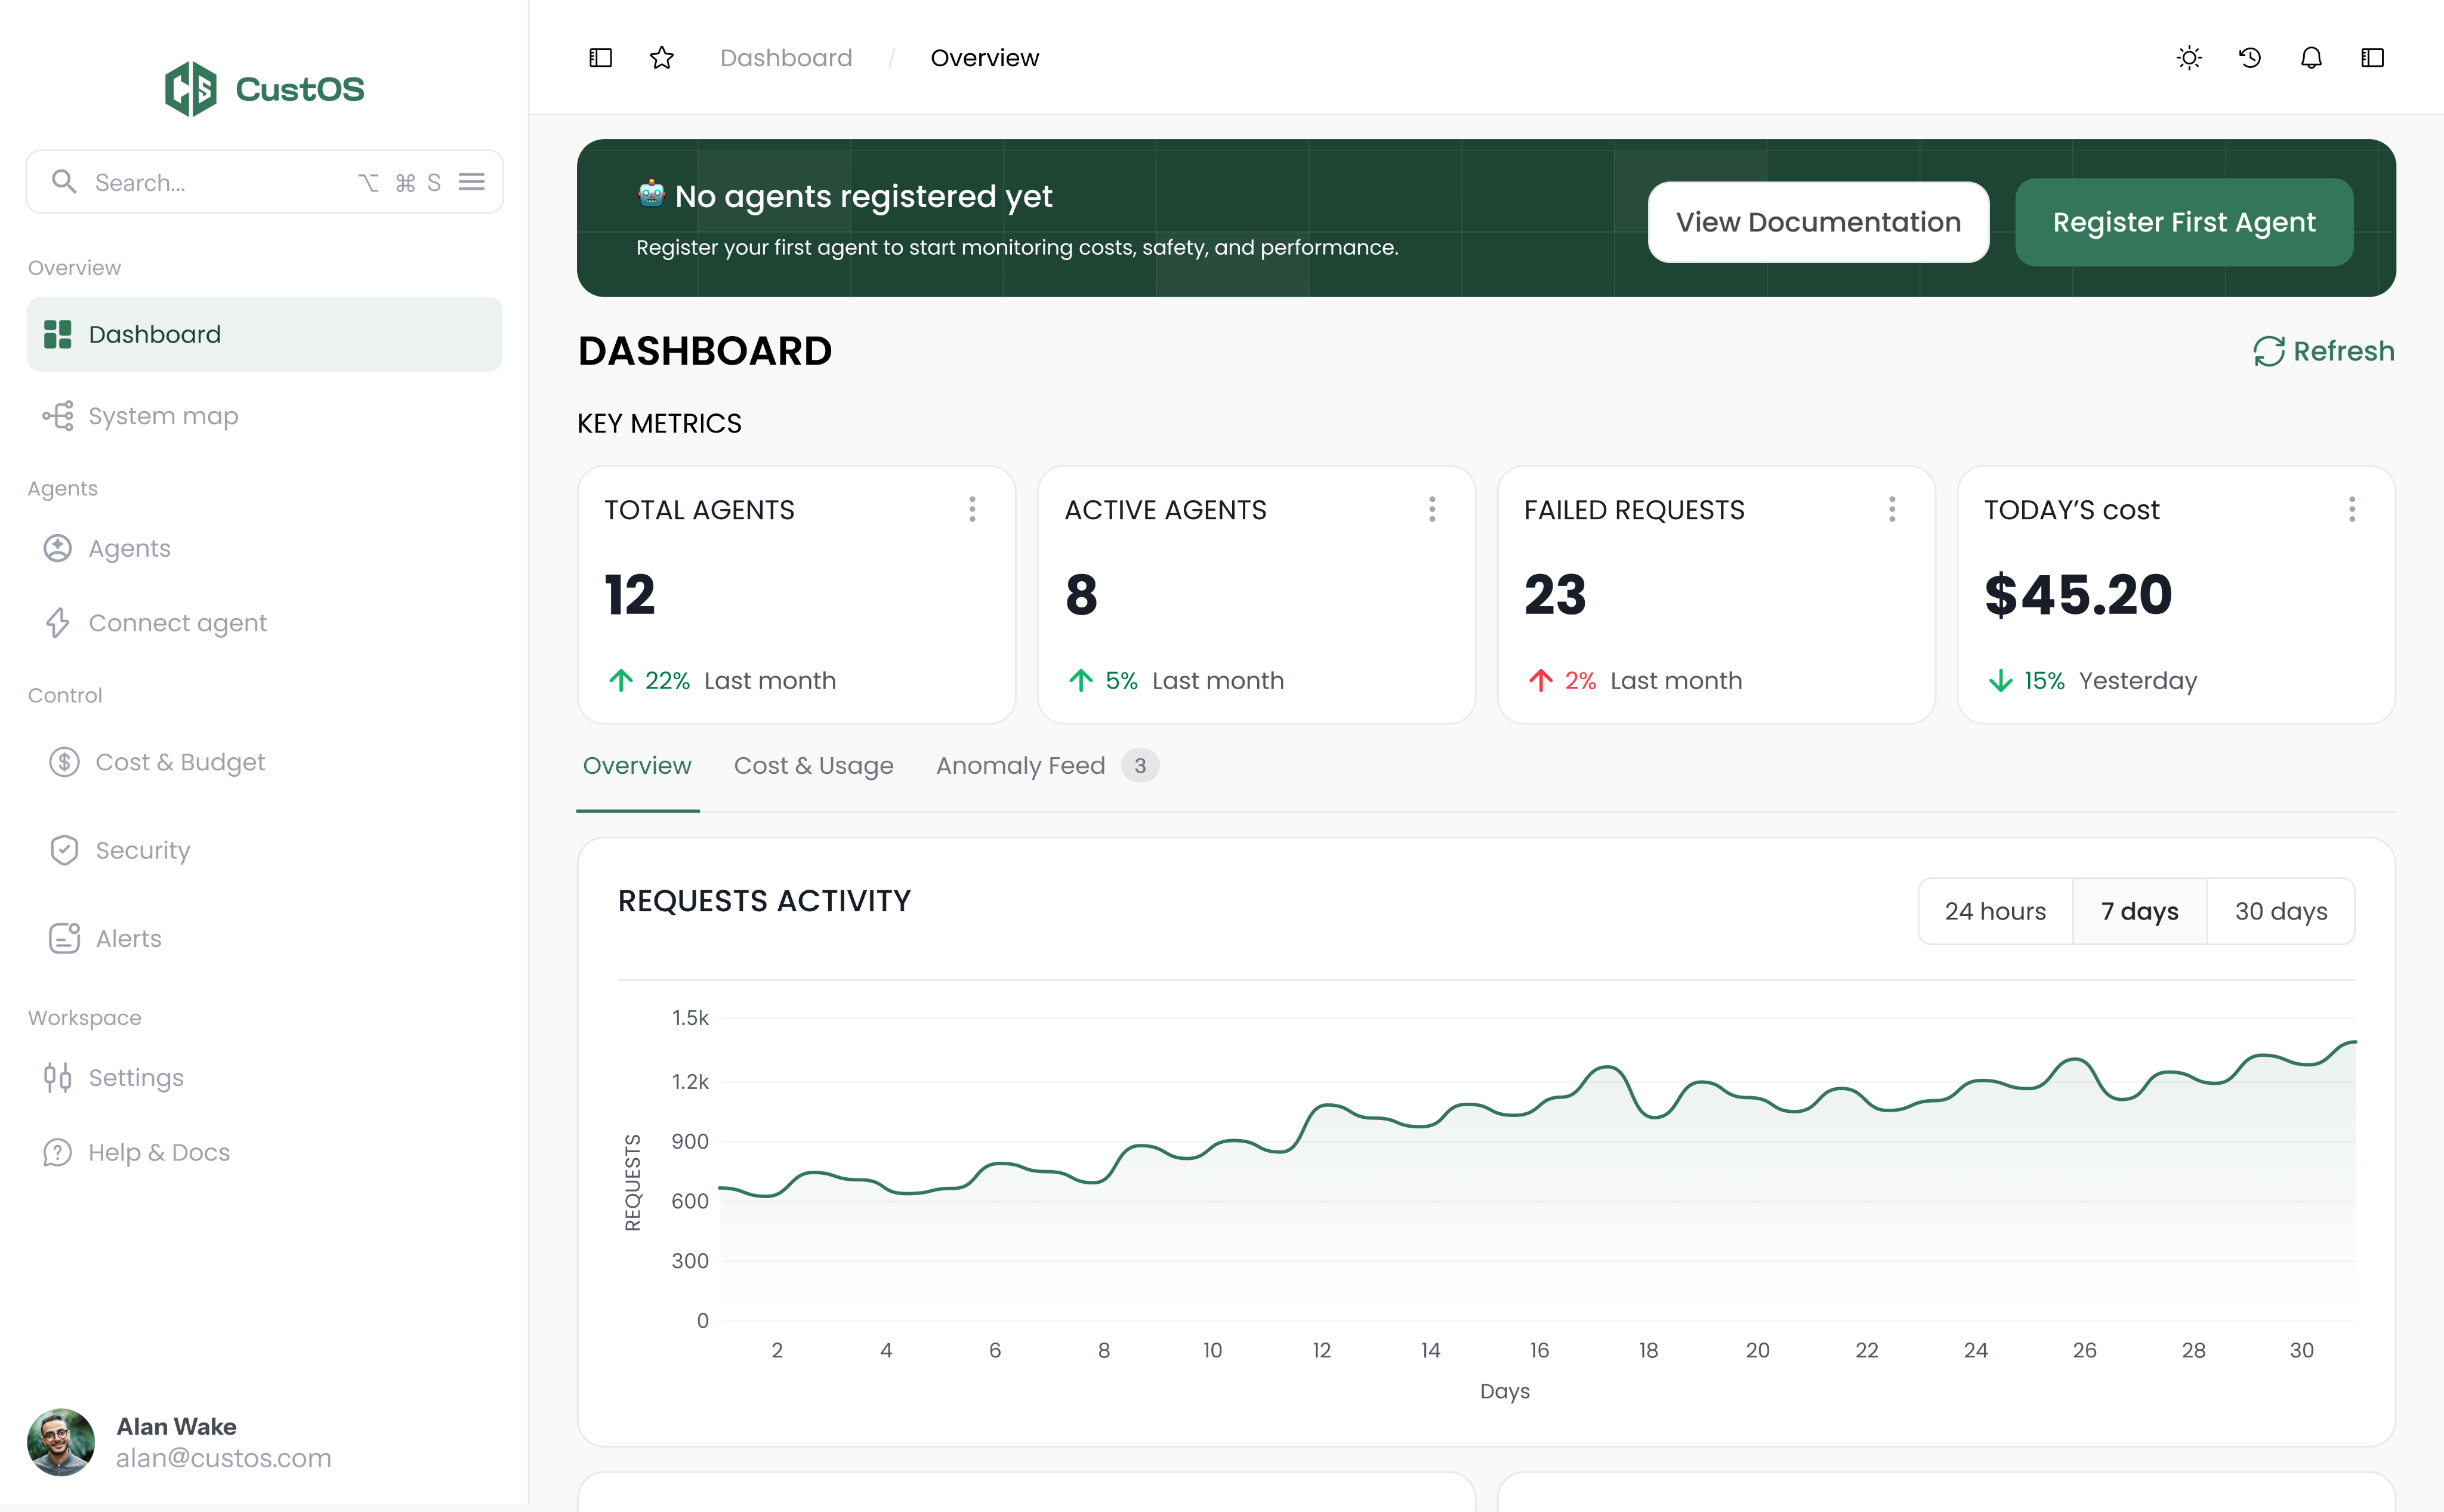Star this page as favorite
Screen dimensions: 2444x1512
(662, 58)
